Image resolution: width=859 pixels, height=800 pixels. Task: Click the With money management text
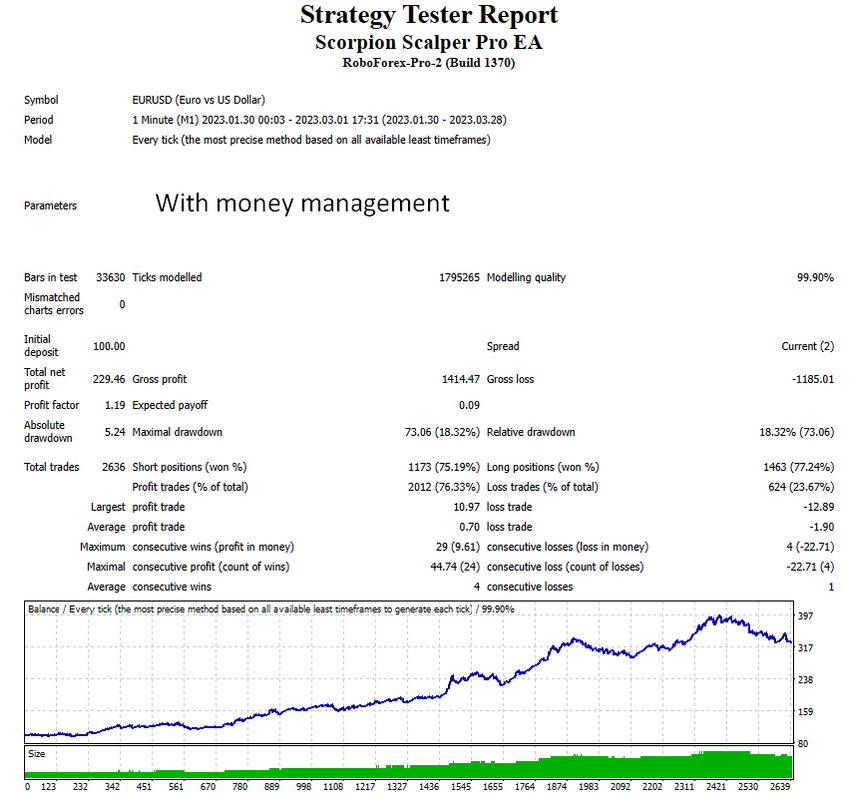click(x=302, y=203)
